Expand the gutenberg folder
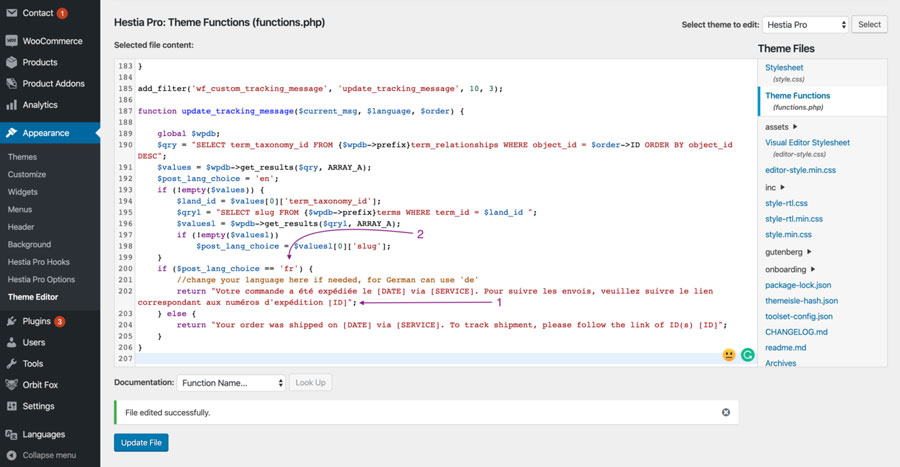Viewport: 900px width, 467px height. 788,252
